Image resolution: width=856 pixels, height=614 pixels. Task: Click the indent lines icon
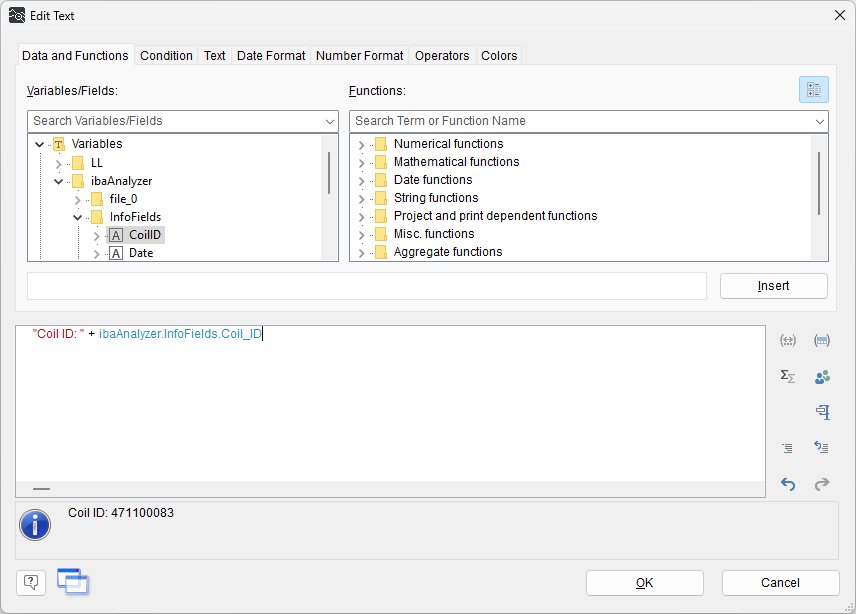[x=787, y=448]
